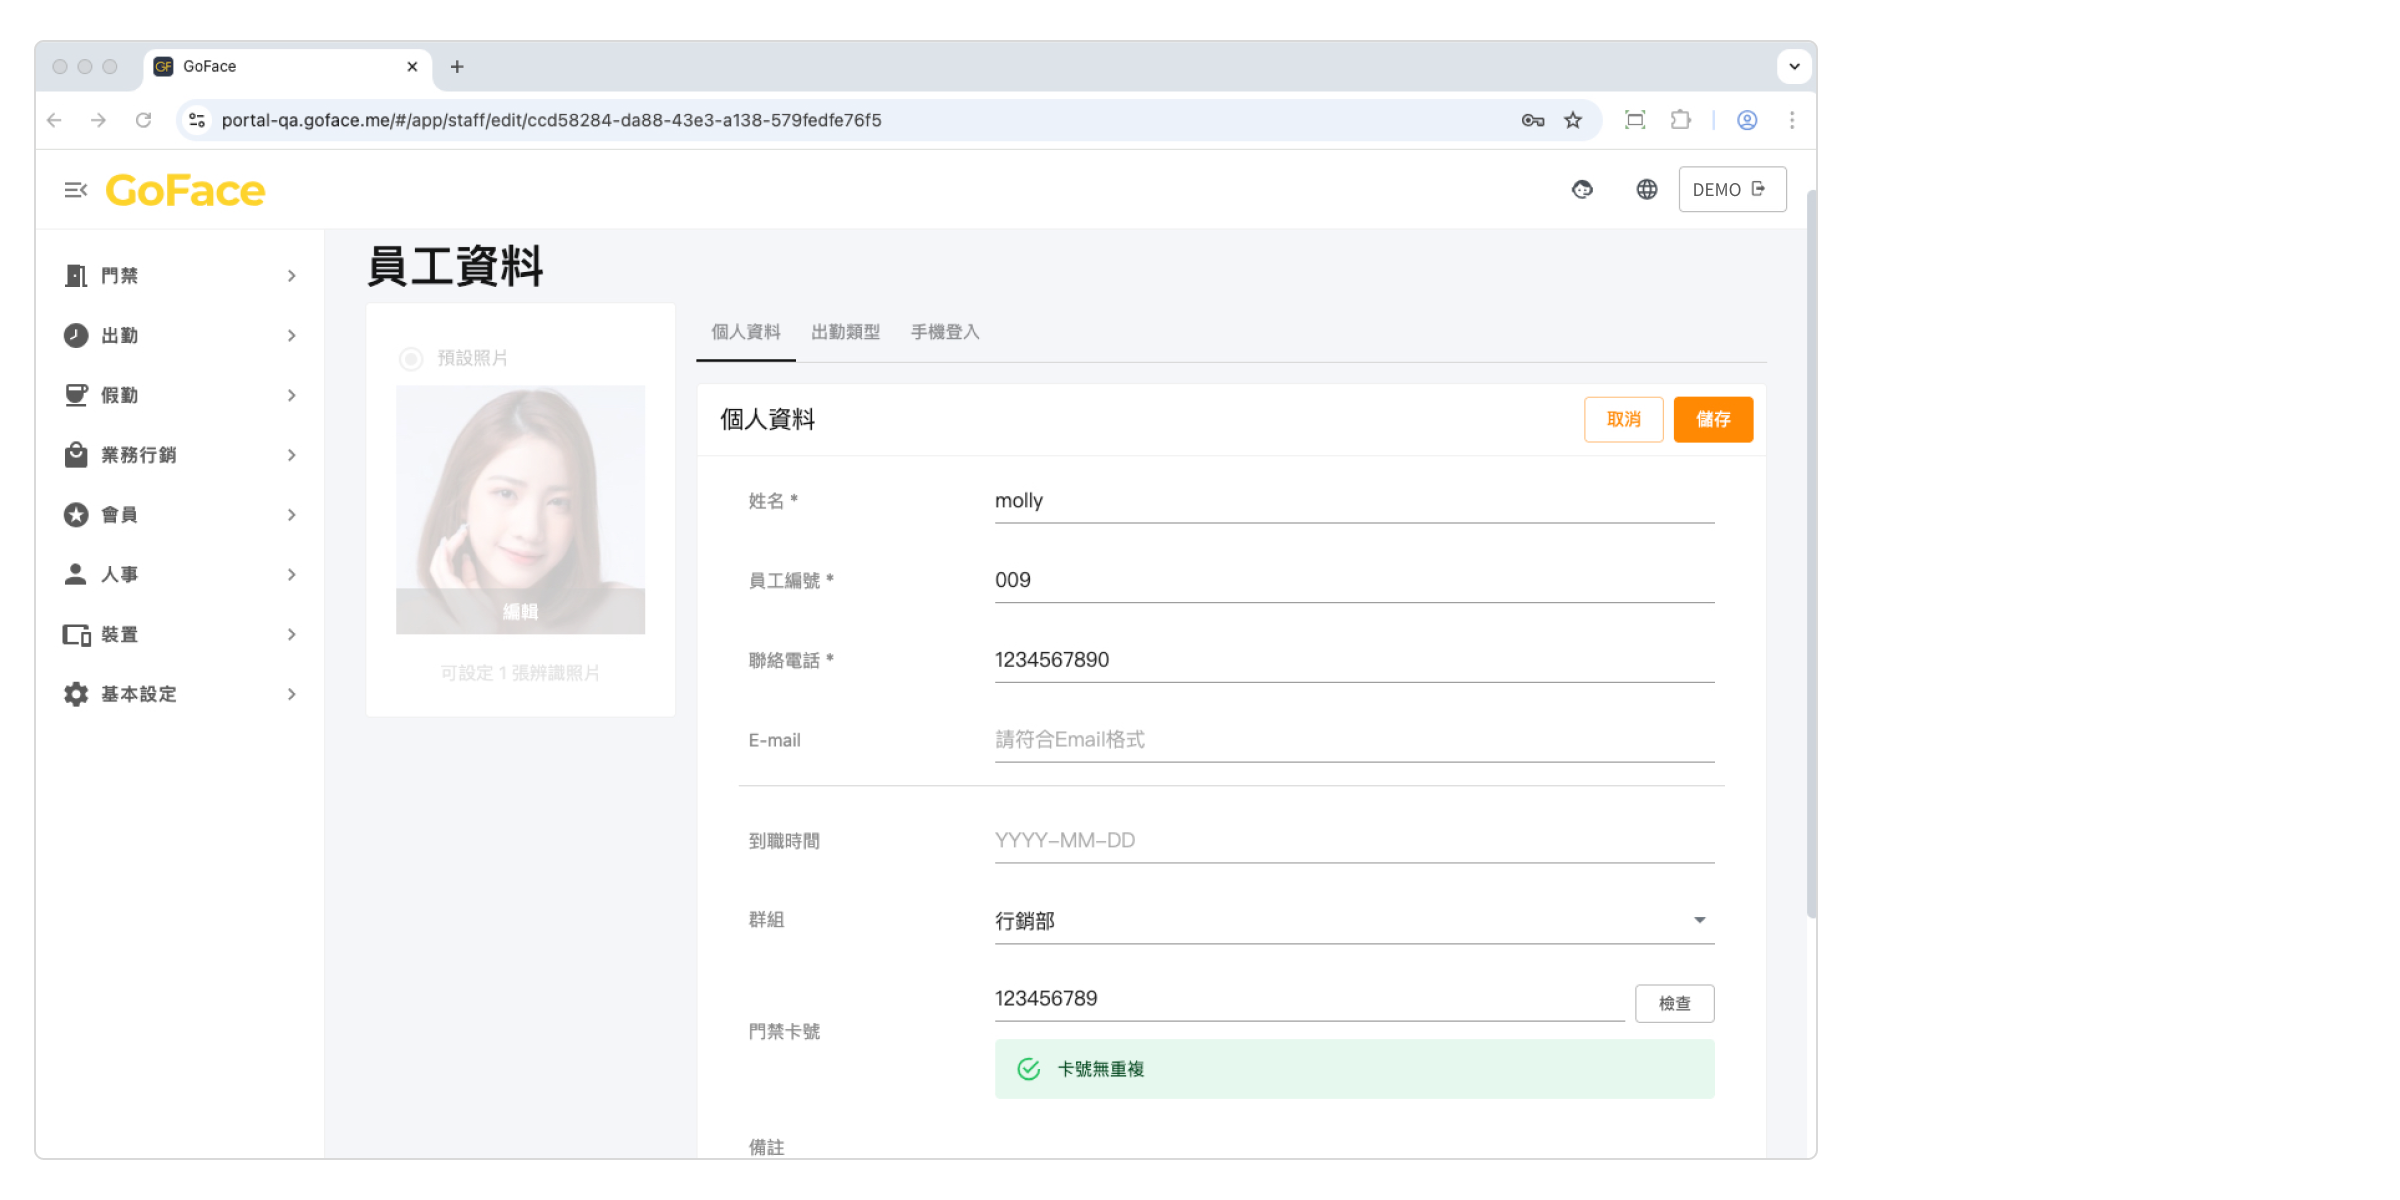
Task: Collapse the sidebar with the hamburger icon
Action: (75, 190)
